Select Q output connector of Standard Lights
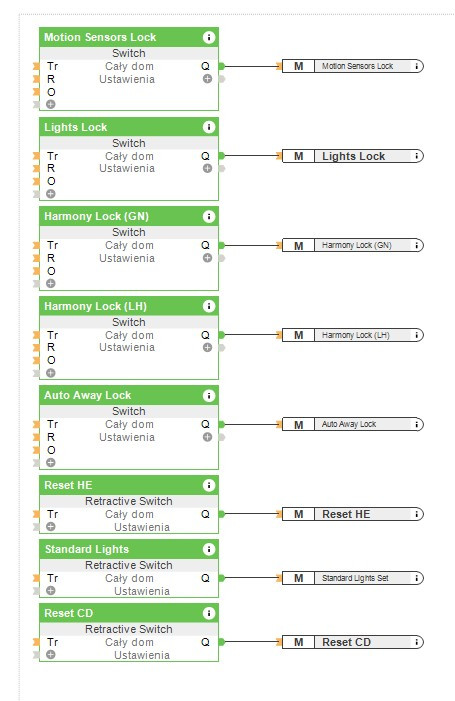This screenshot has height=701, width=455. click(x=222, y=578)
